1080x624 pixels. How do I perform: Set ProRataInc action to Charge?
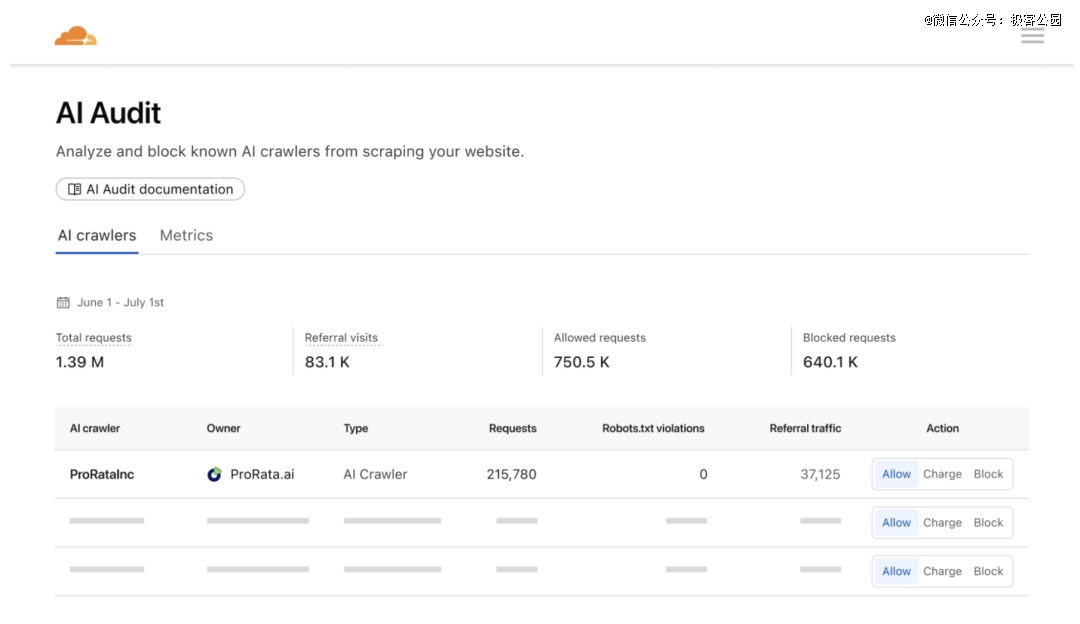pyautogui.click(x=942, y=474)
